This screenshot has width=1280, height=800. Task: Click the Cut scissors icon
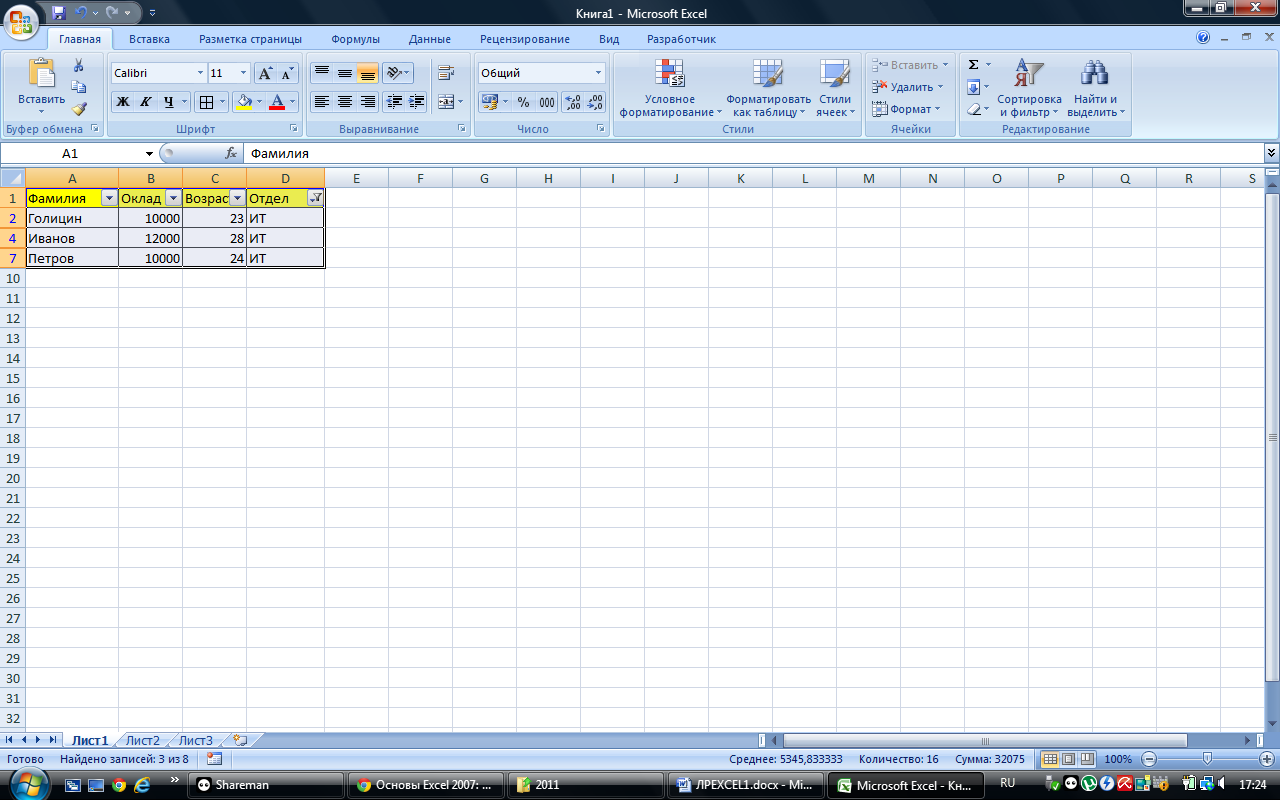(79, 65)
